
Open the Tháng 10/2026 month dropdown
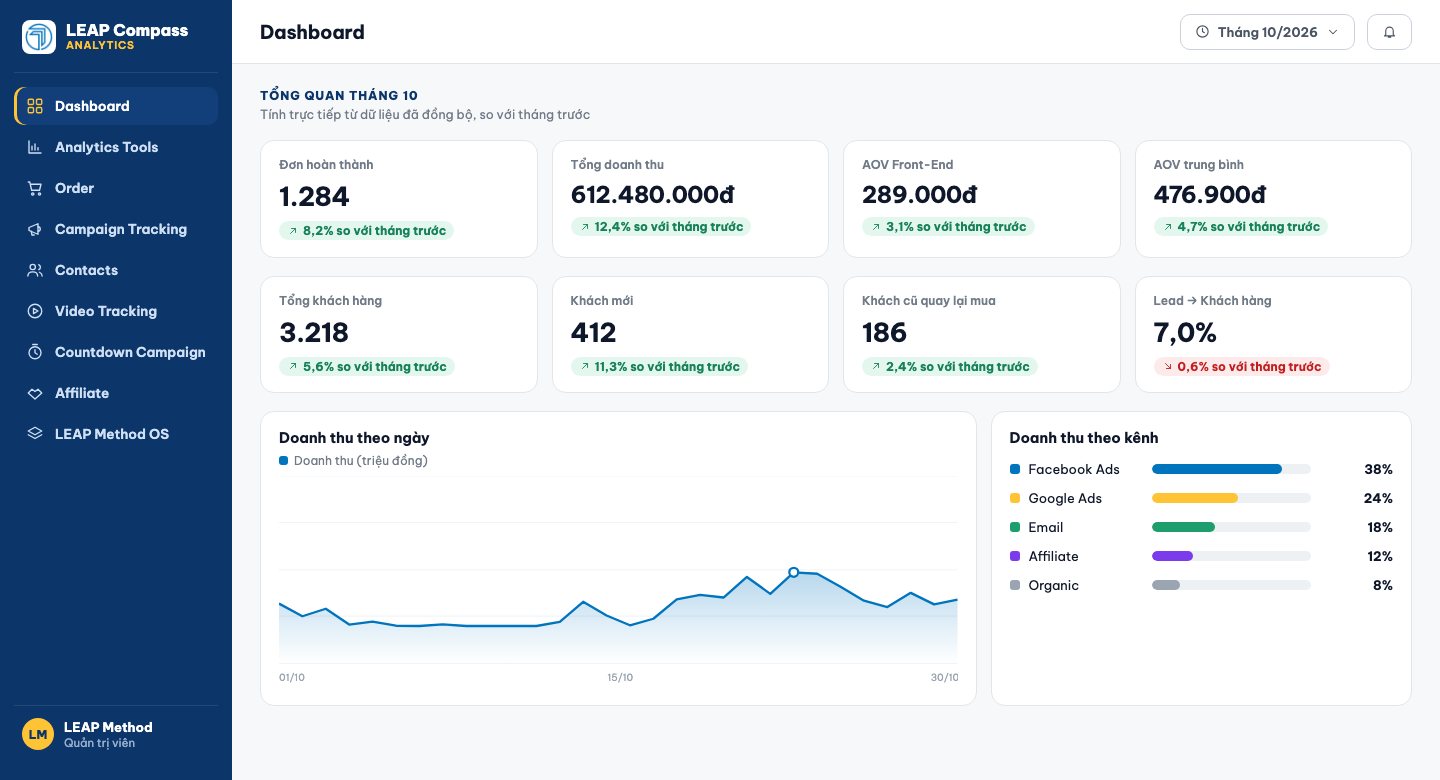pyautogui.click(x=1267, y=32)
